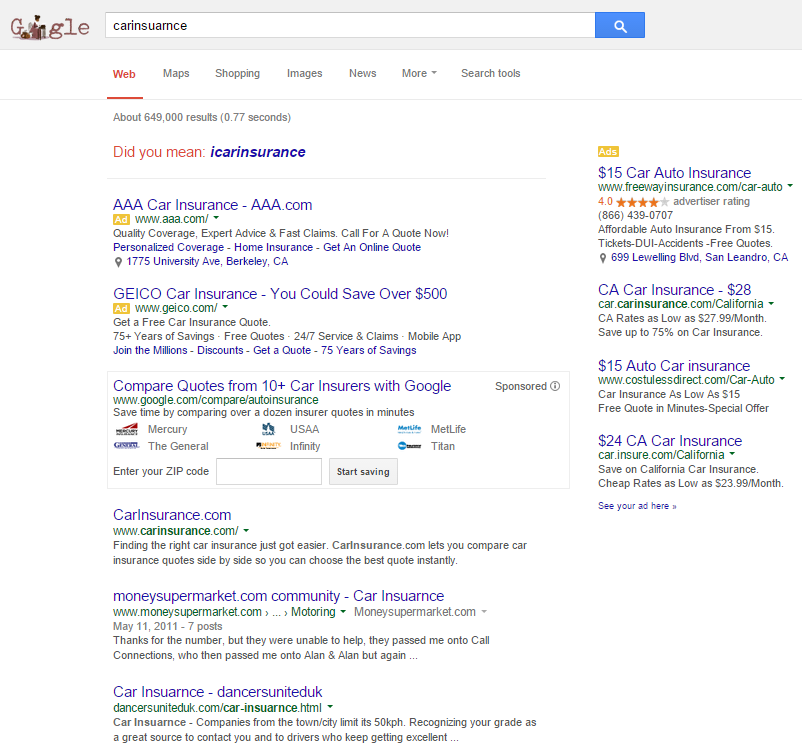Click the Google doodle logo
The height and width of the screenshot is (751, 802).
tap(50, 27)
